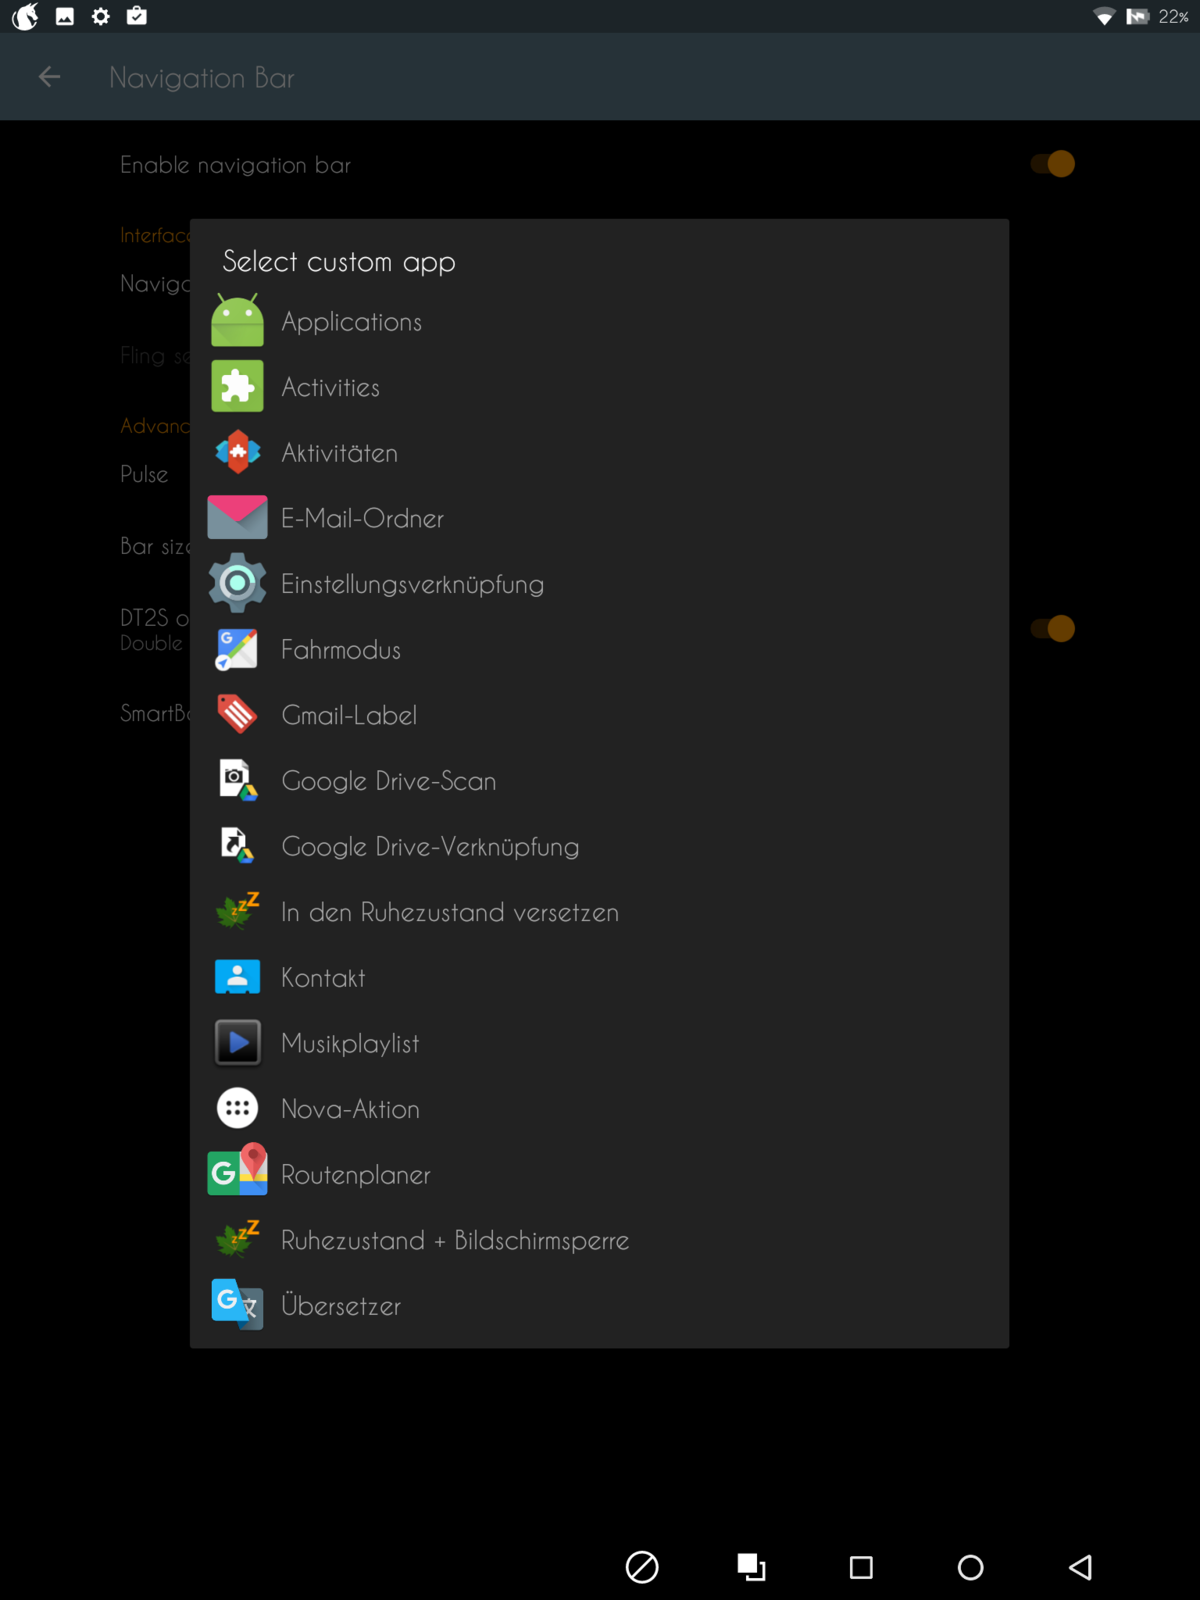
Task: Open recents with the square button
Action: tap(861, 1567)
